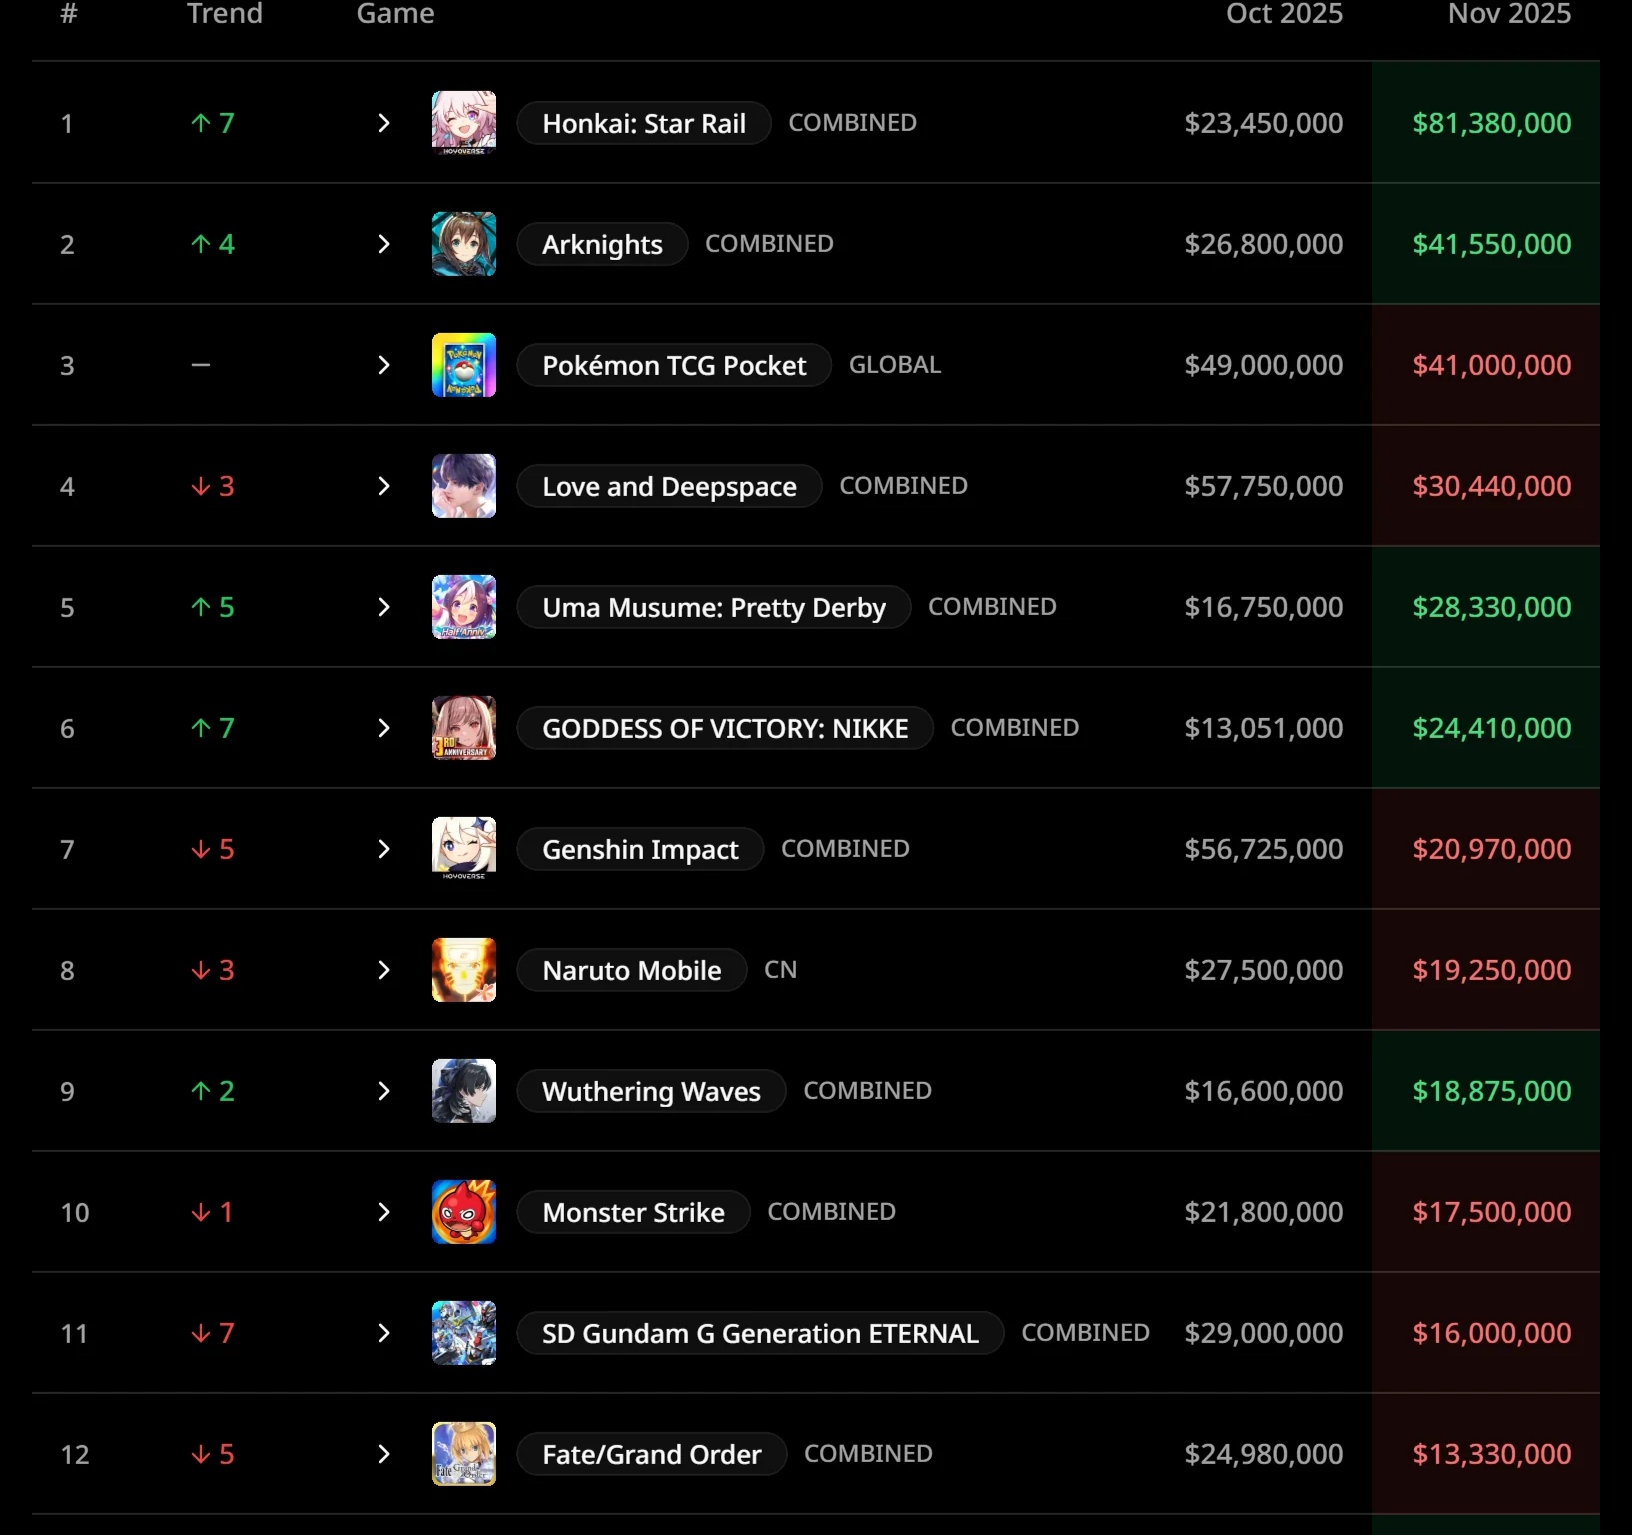Click the $21,800,000 Oct revenue cell
This screenshot has width=1632, height=1535.
point(1264,1212)
